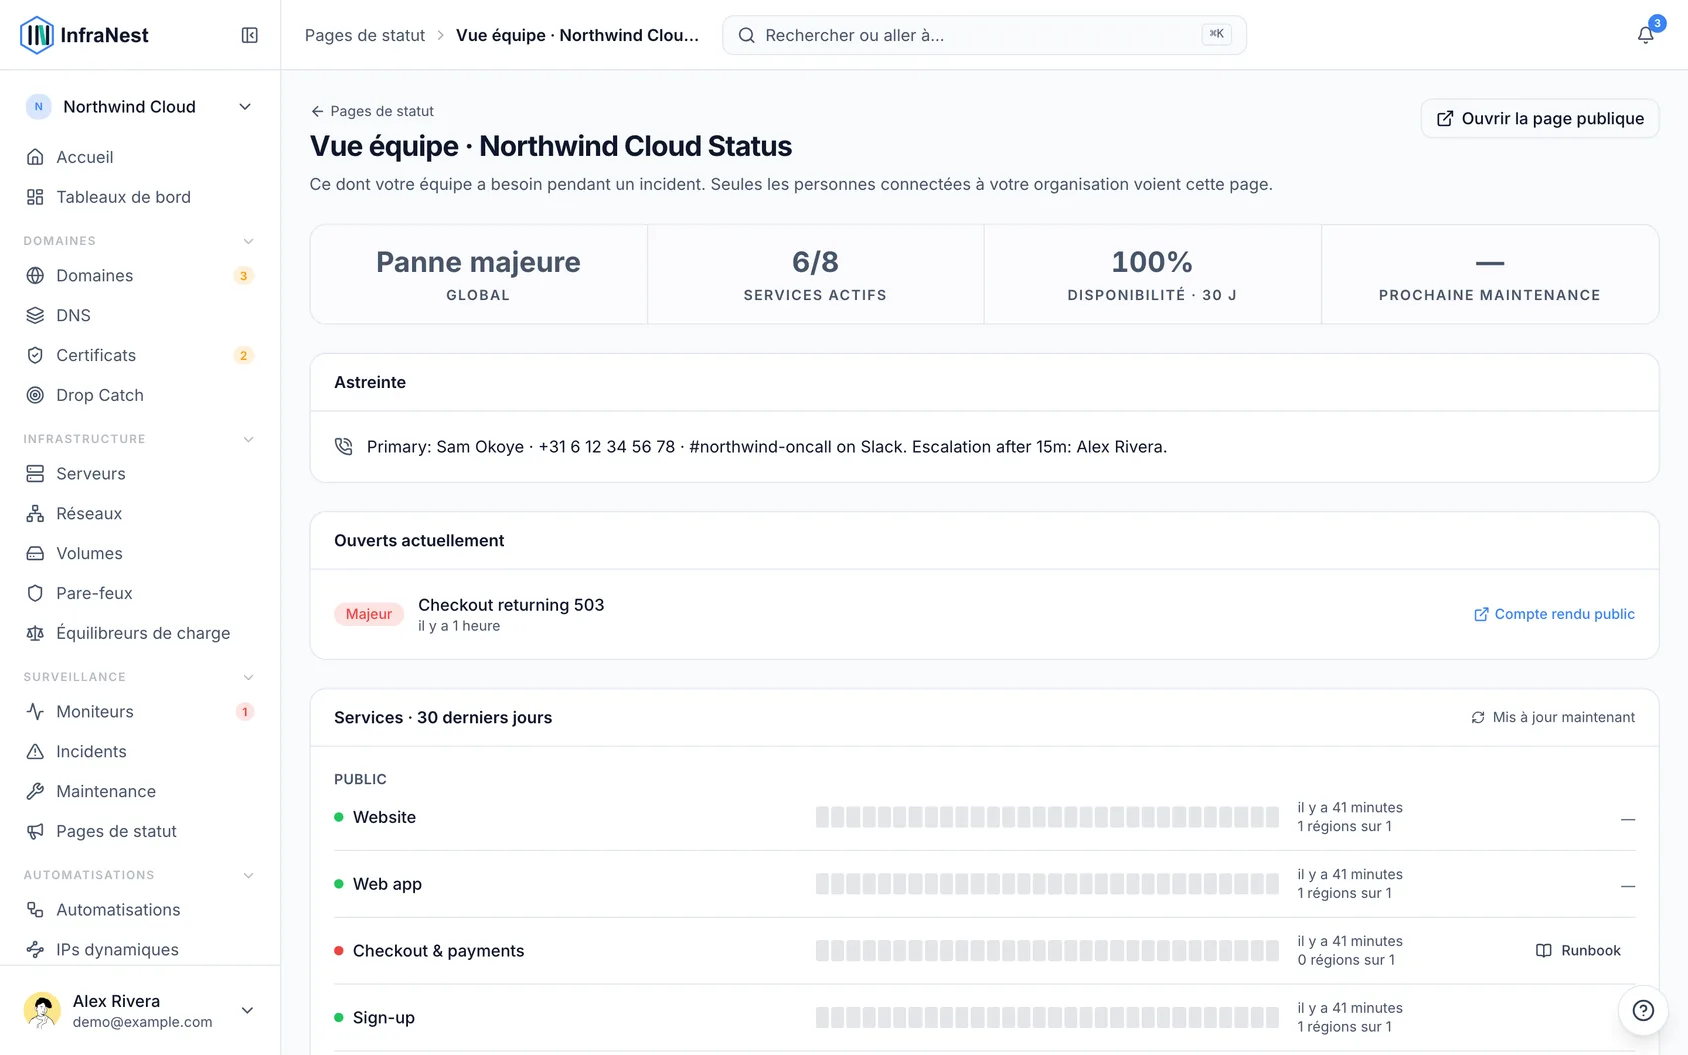The width and height of the screenshot is (1688, 1055).
Task: Open Automatisations in sidebar
Action: [140, 909]
